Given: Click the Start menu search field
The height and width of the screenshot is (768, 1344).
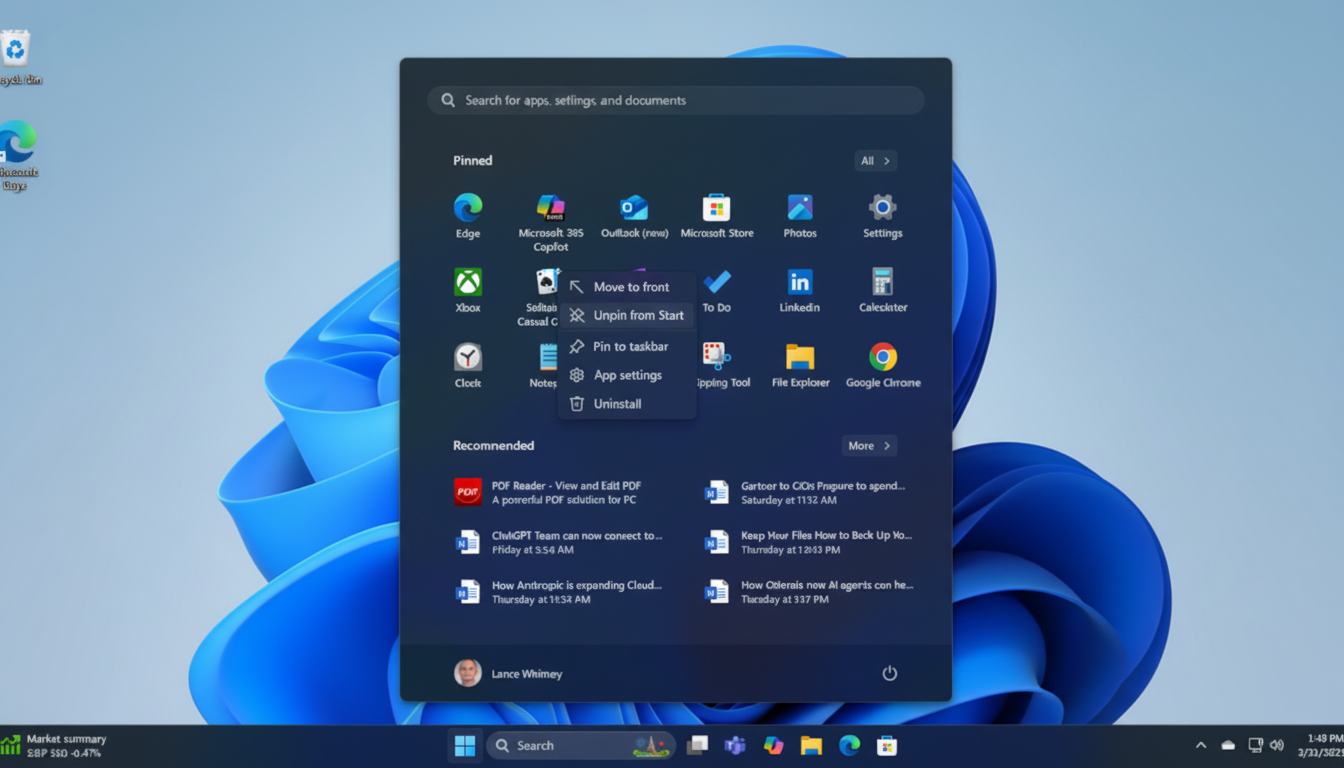Looking at the screenshot, I should click(x=675, y=100).
